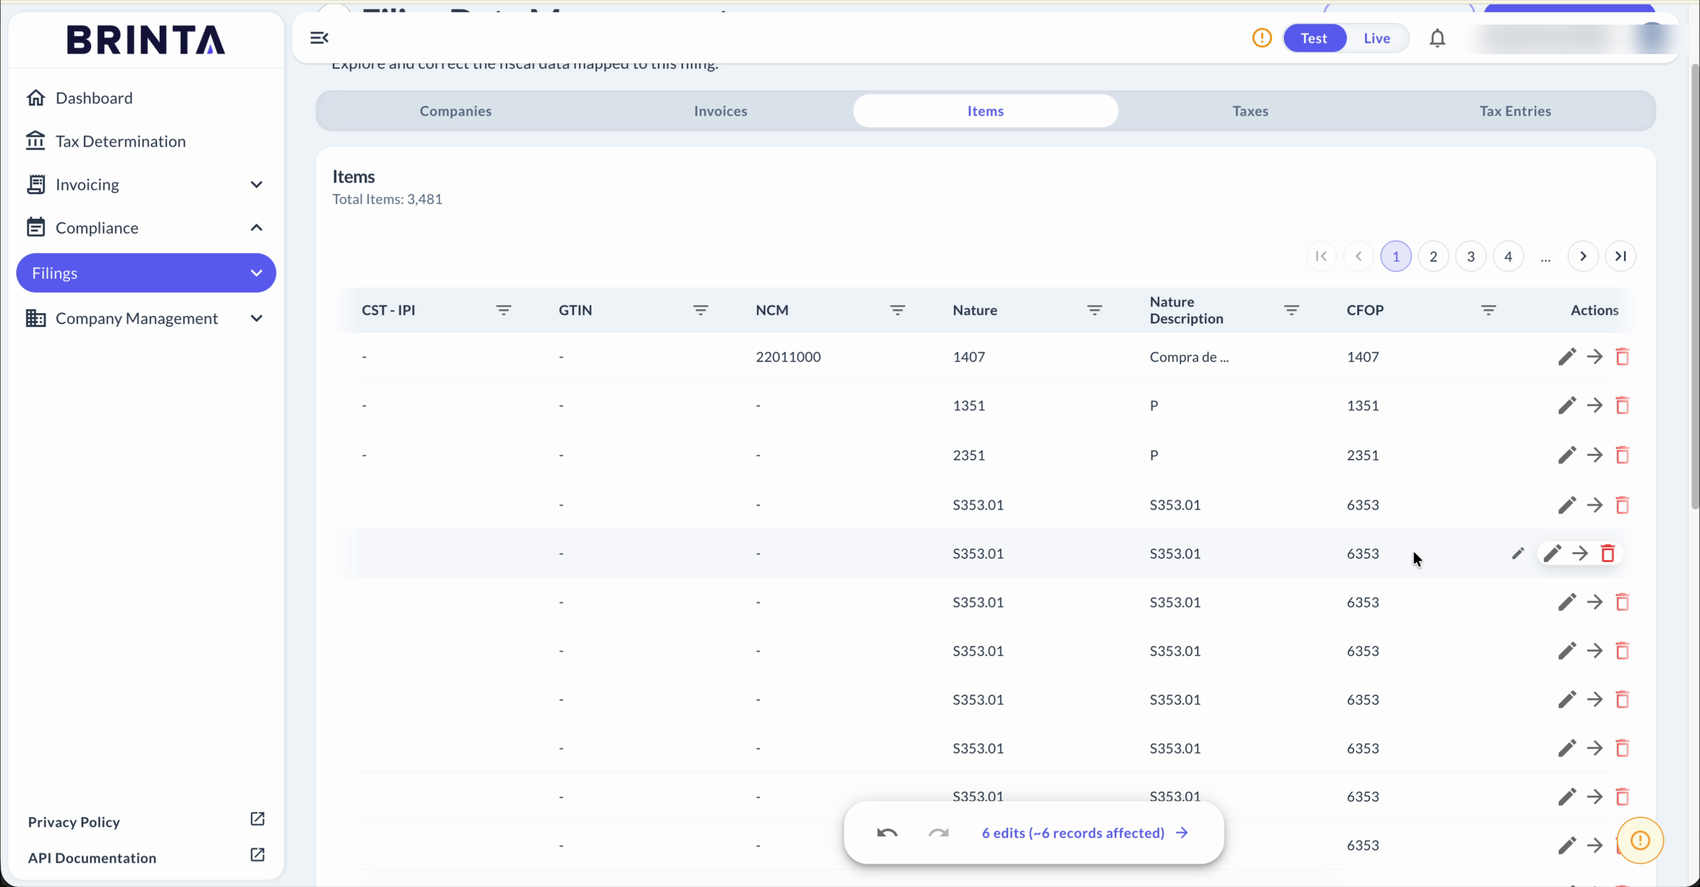The image size is (1700, 887).
Task: Collapse the sidebar with the hamburger icon
Action: pyautogui.click(x=319, y=38)
